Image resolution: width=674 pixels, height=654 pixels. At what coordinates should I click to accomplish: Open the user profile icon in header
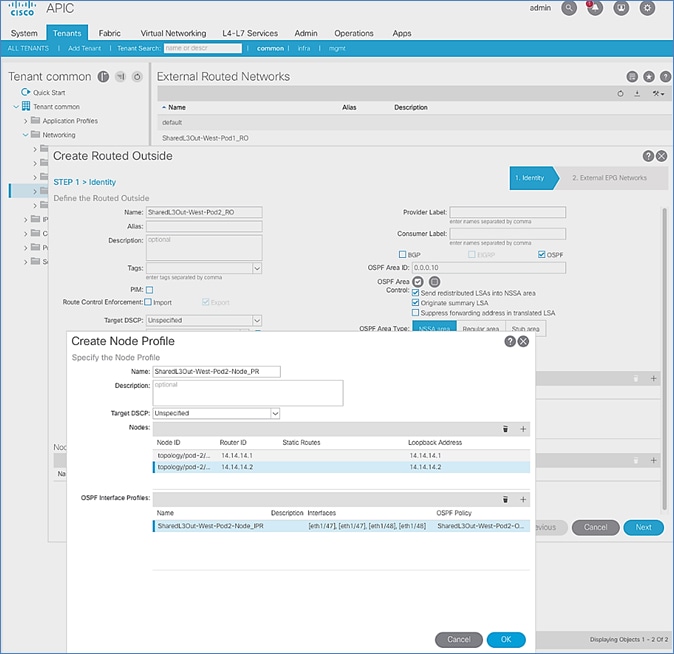point(621,8)
